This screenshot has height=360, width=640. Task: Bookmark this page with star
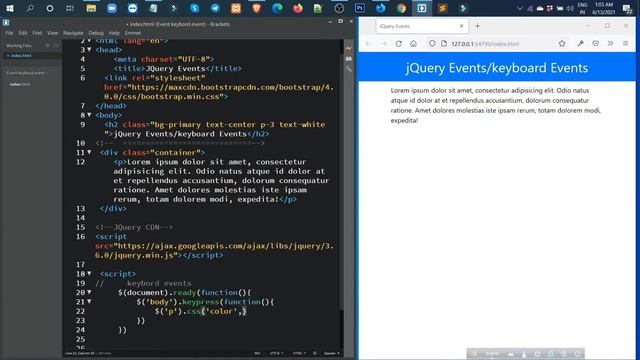click(x=562, y=44)
